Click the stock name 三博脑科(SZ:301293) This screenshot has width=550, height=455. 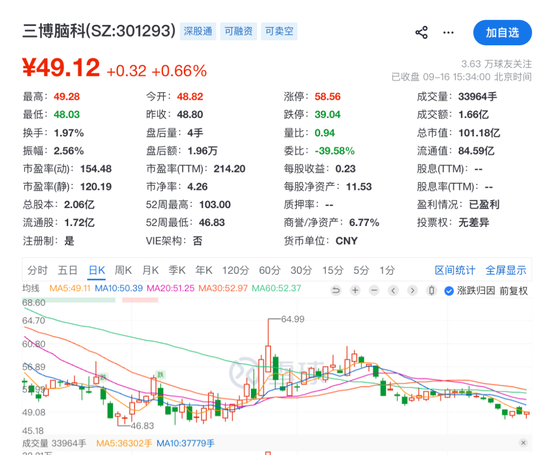coord(99,31)
